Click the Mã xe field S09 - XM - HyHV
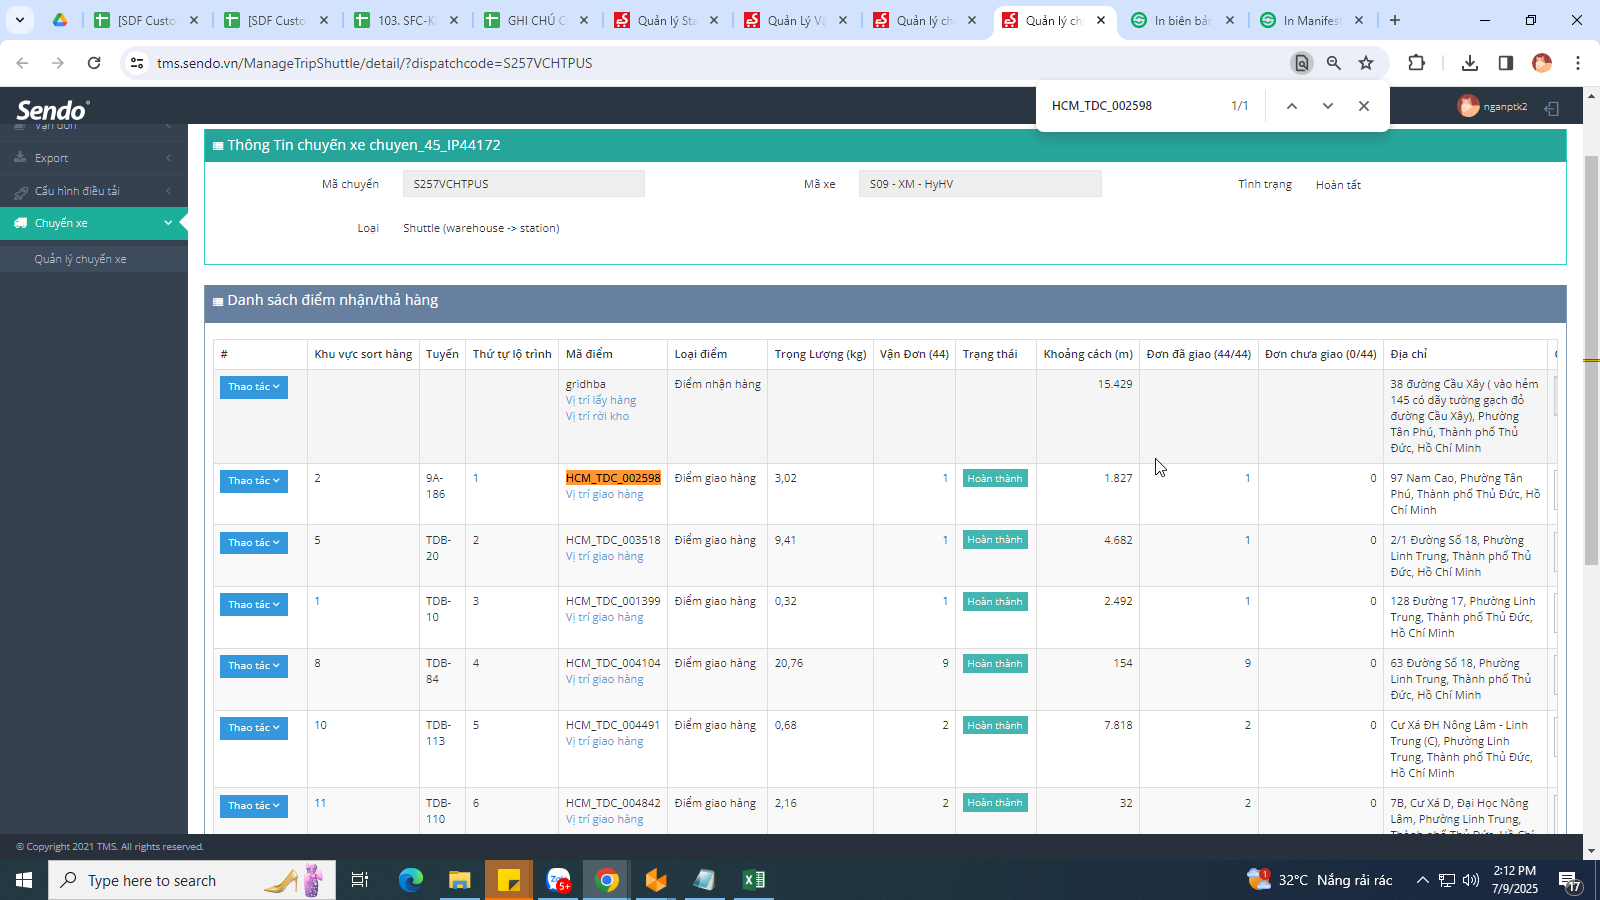Screen dimensions: 1600x900 pos(980,184)
